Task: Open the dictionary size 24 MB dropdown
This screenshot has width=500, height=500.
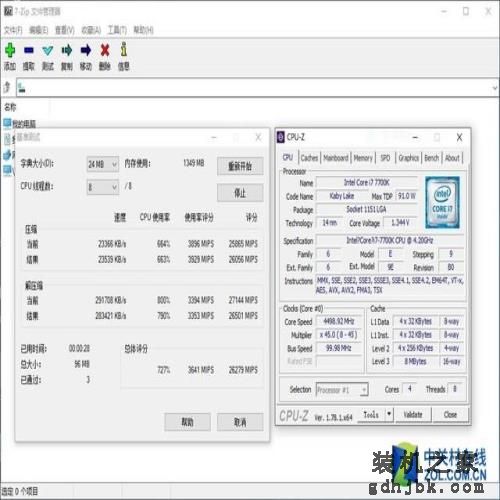Action: pyautogui.click(x=103, y=164)
